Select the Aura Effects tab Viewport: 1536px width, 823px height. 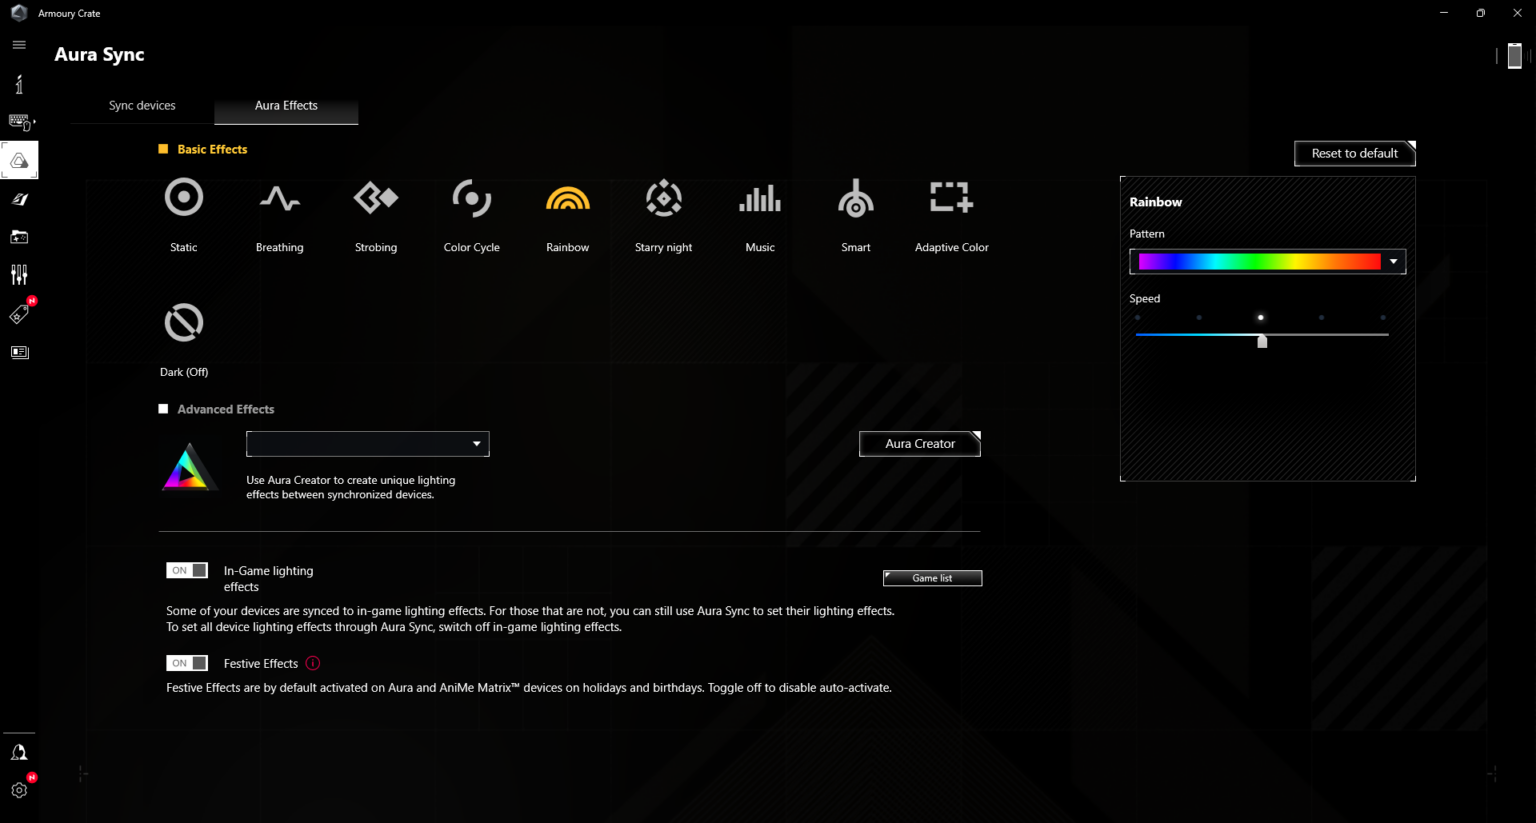click(285, 105)
